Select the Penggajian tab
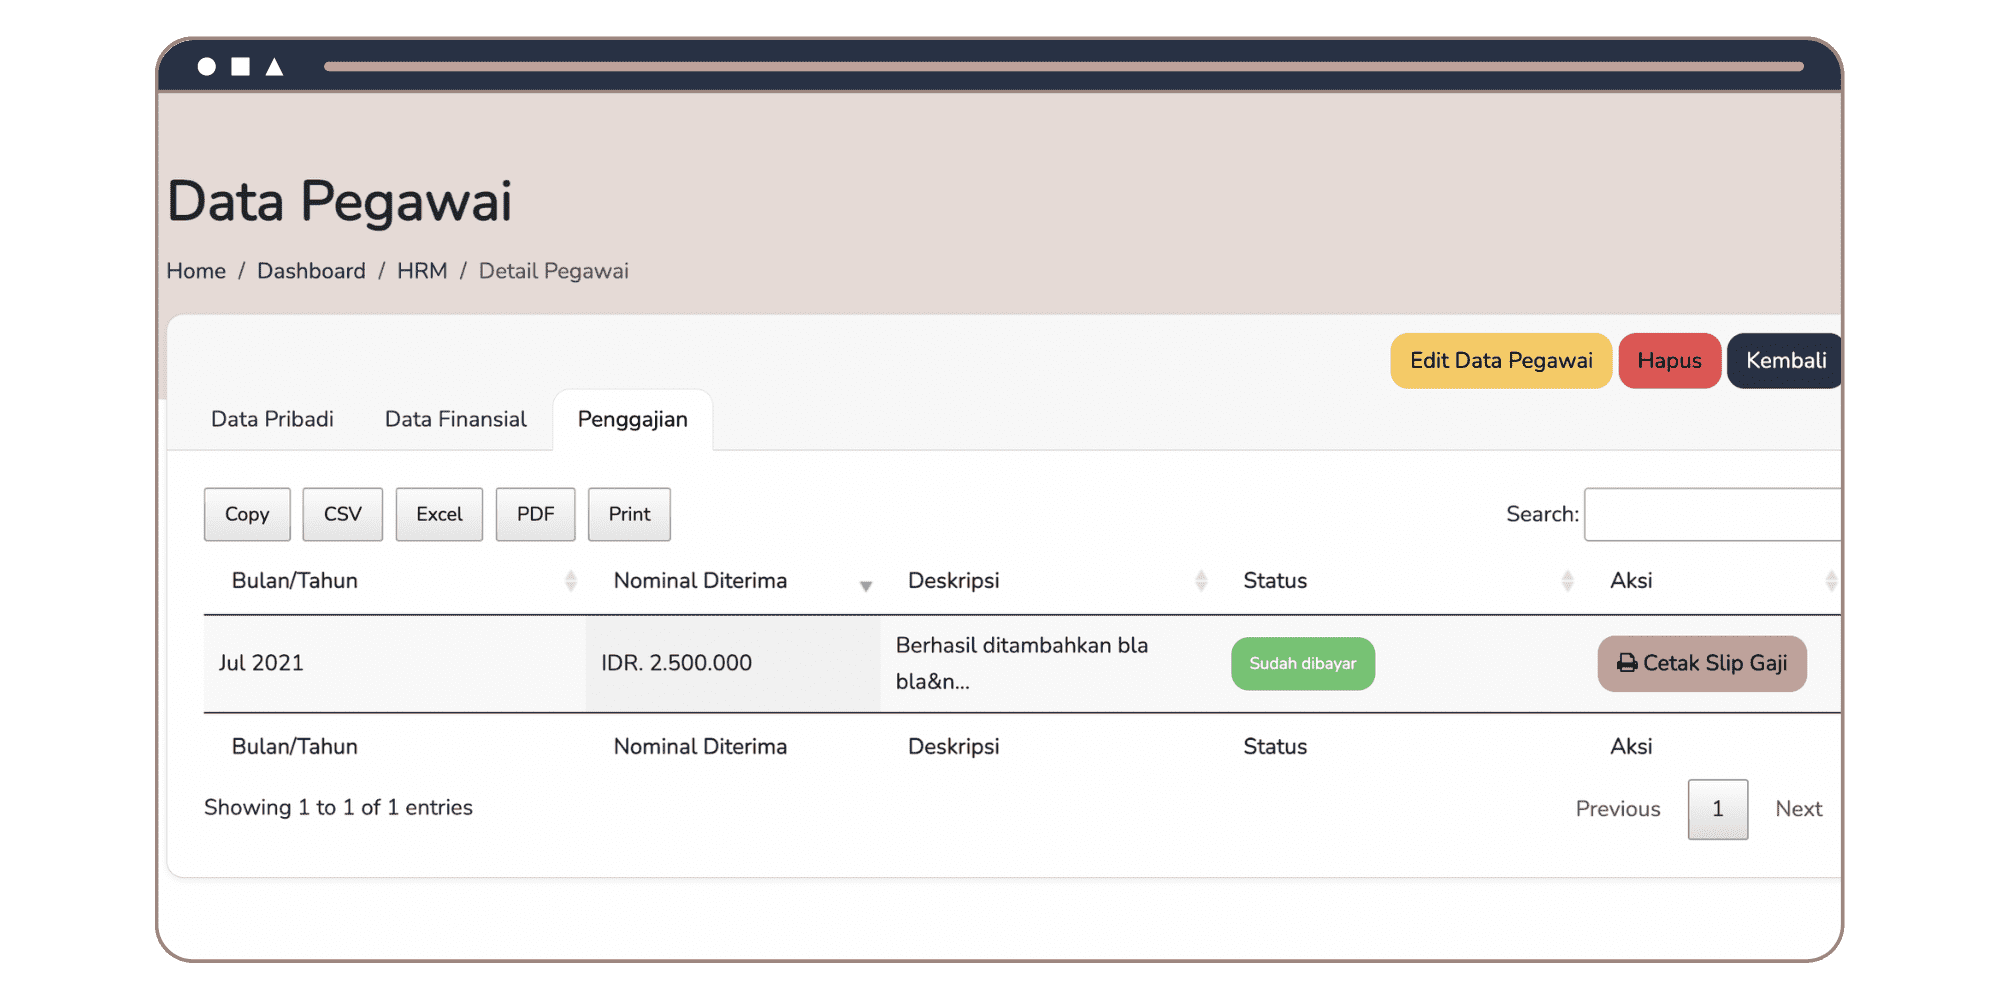The width and height of the screenshot is (2000, 1000). pyautogui.click(x=632, y=420)
